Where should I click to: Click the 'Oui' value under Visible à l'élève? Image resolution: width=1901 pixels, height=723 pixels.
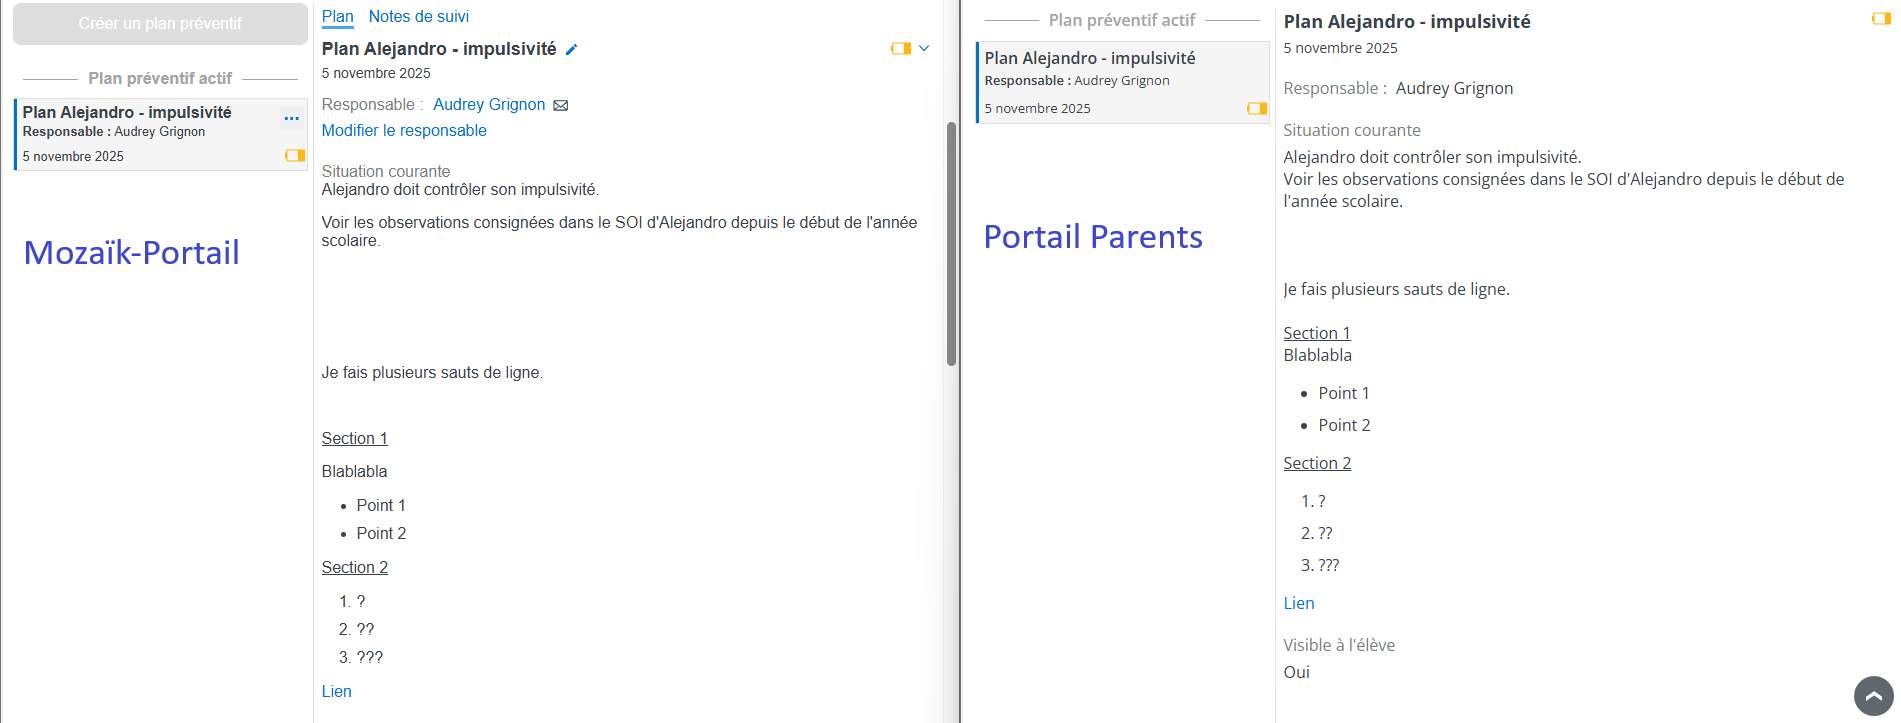(x=1297, y=672)
